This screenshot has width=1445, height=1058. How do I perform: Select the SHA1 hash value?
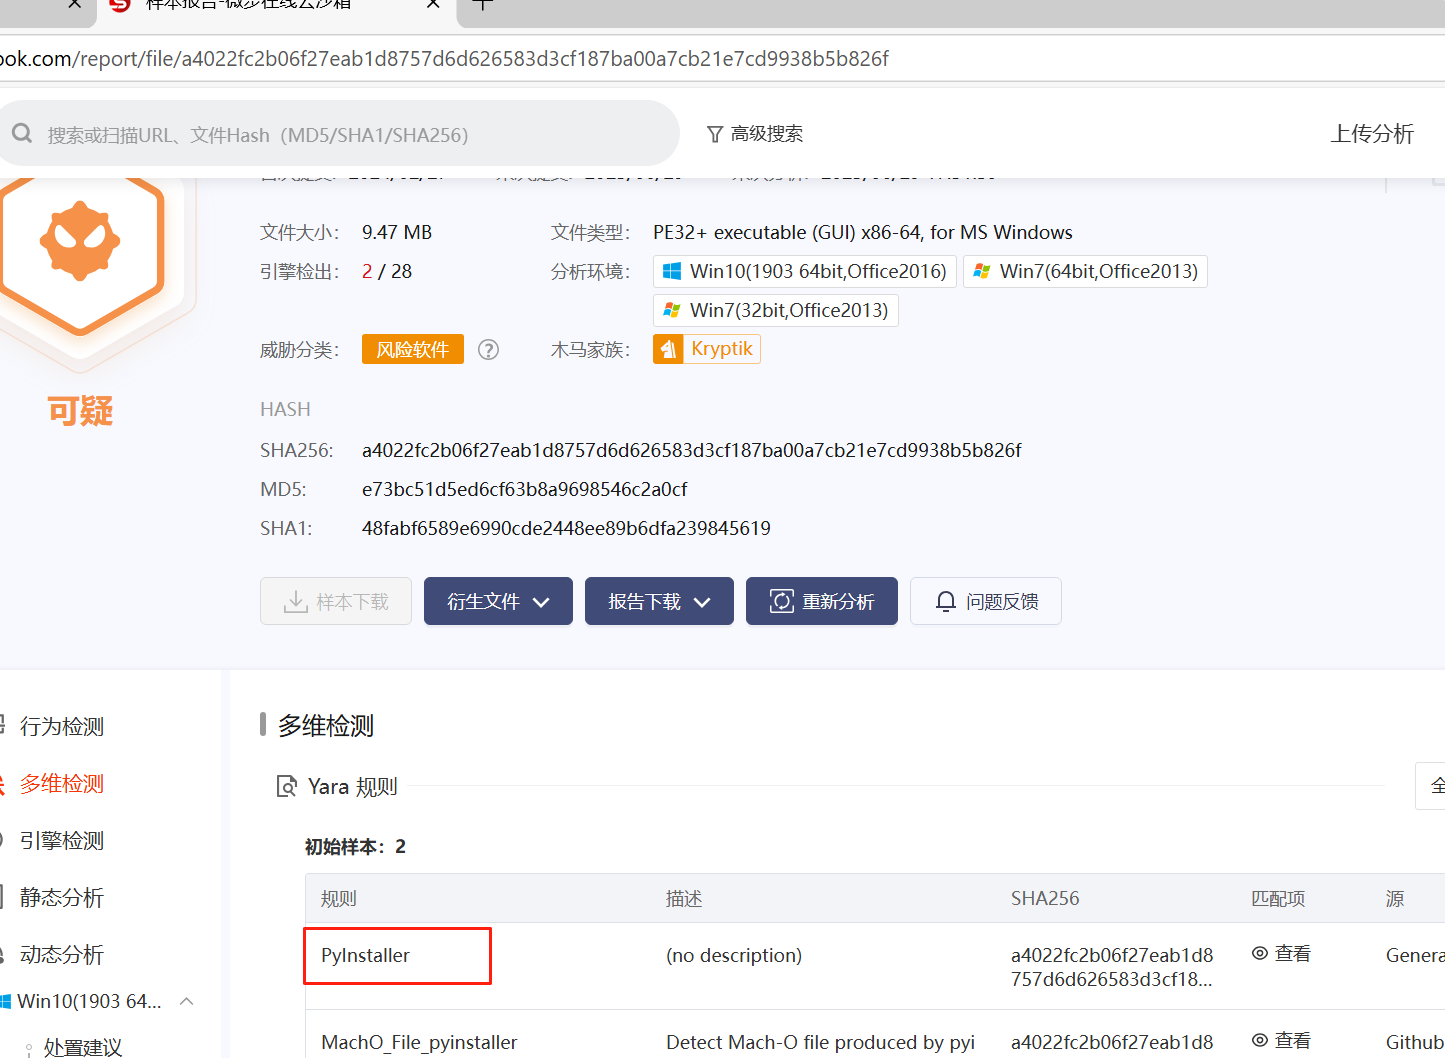566,528
